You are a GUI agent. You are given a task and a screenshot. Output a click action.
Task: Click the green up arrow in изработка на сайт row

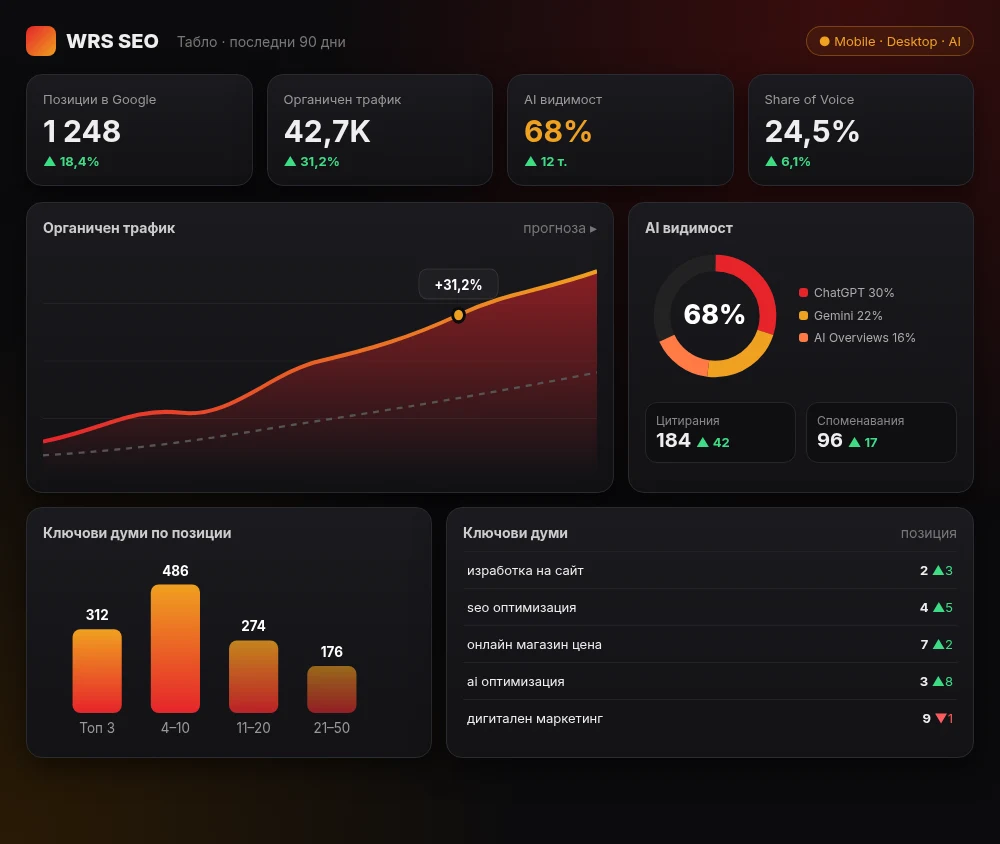pos(938,570)
